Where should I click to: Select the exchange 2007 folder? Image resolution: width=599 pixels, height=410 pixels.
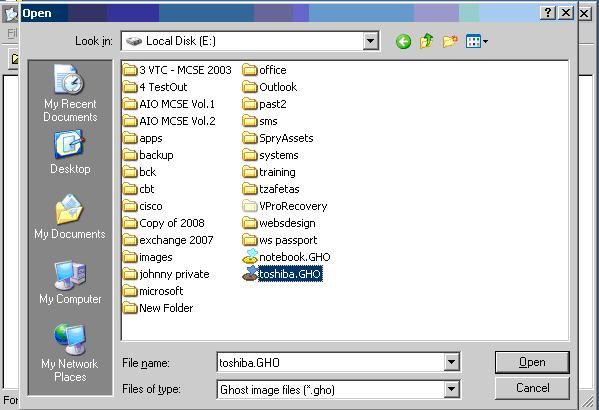point(168,240)
